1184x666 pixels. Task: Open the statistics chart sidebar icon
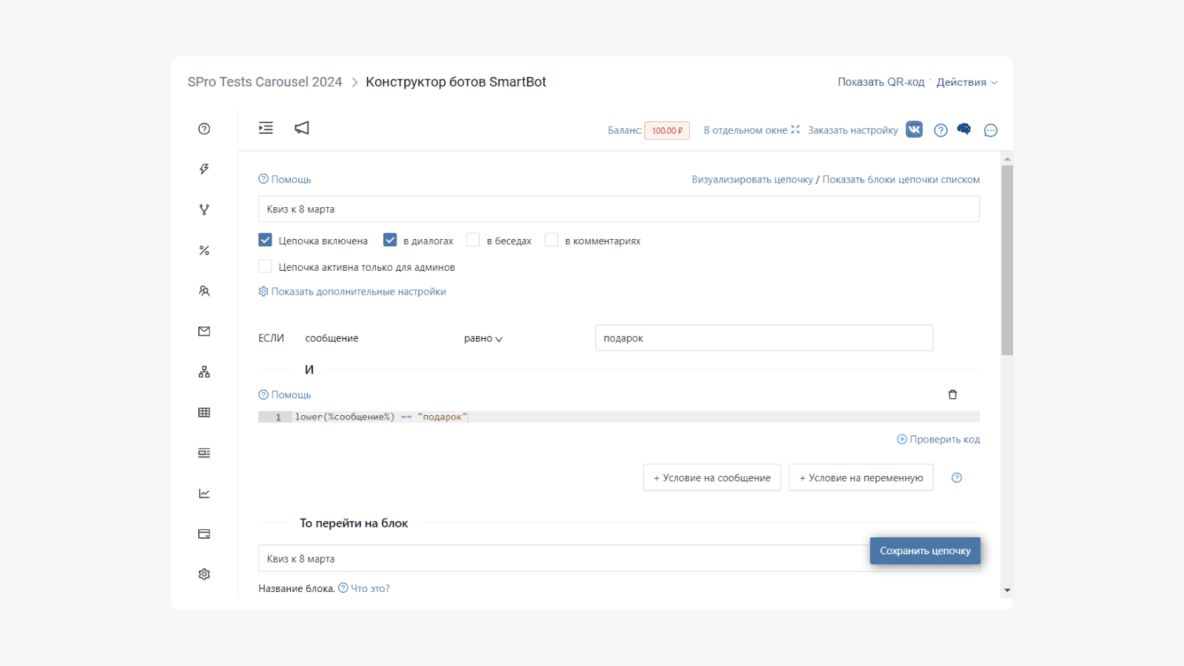pos(204,493)
